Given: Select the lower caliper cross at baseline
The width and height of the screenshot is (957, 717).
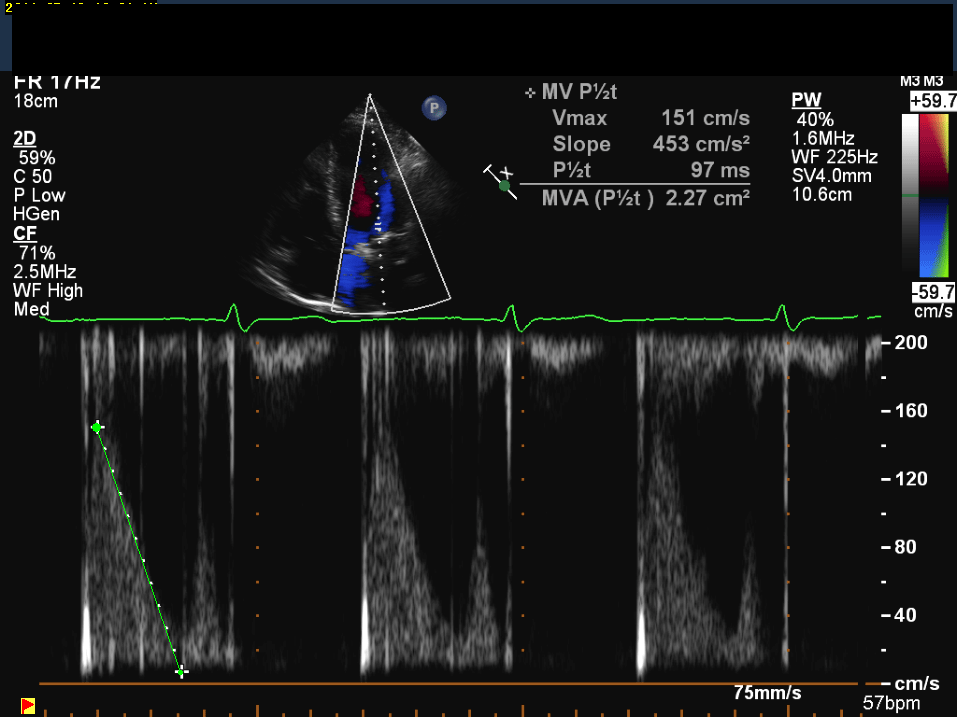Looking at the screenshot, I should pos(181,672).
